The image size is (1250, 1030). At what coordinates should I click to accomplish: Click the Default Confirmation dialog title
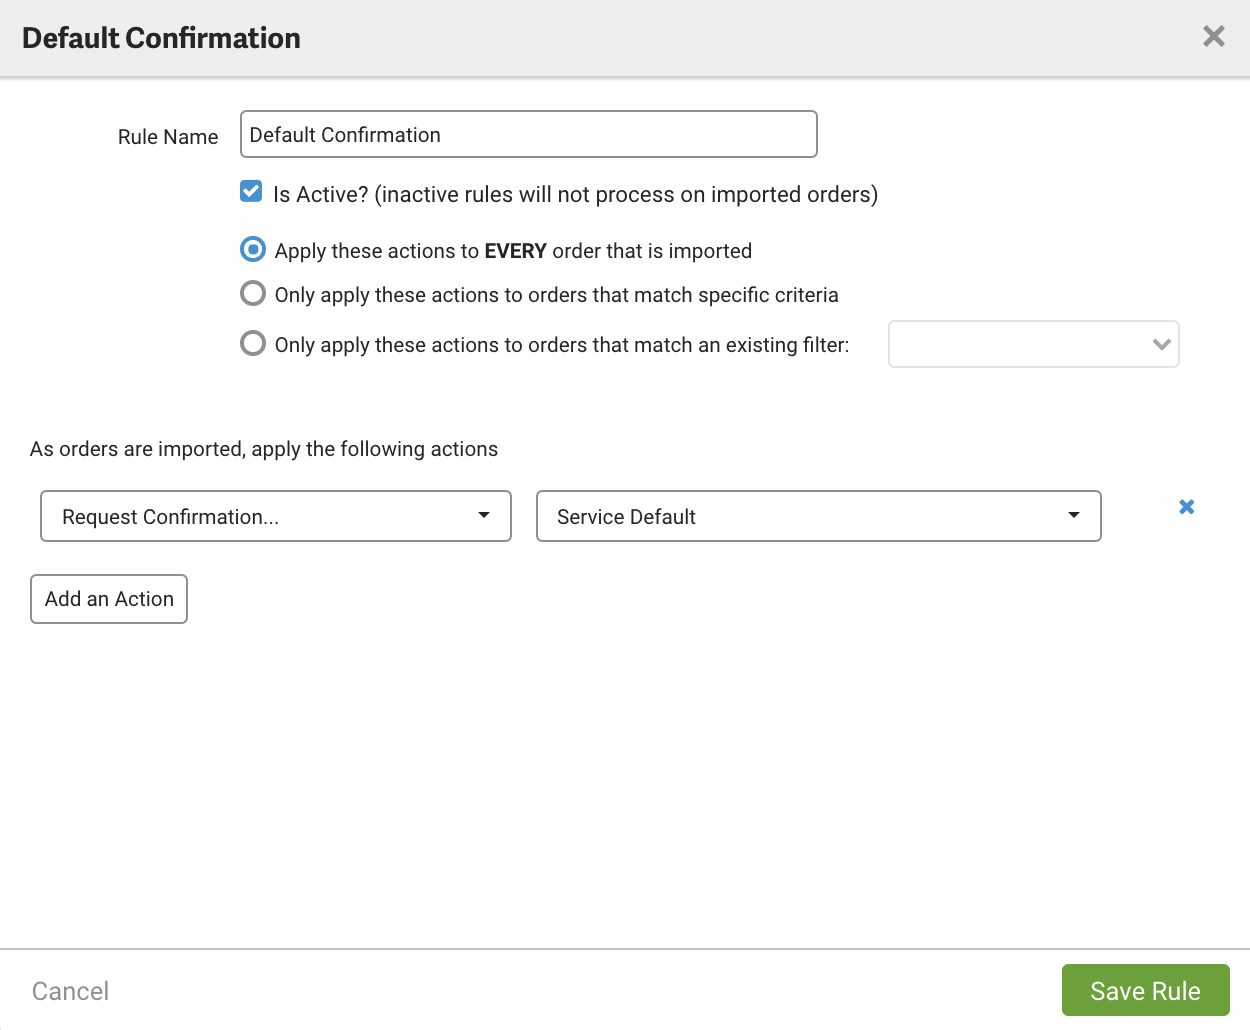pyautogui.click(x=161, y=38)
